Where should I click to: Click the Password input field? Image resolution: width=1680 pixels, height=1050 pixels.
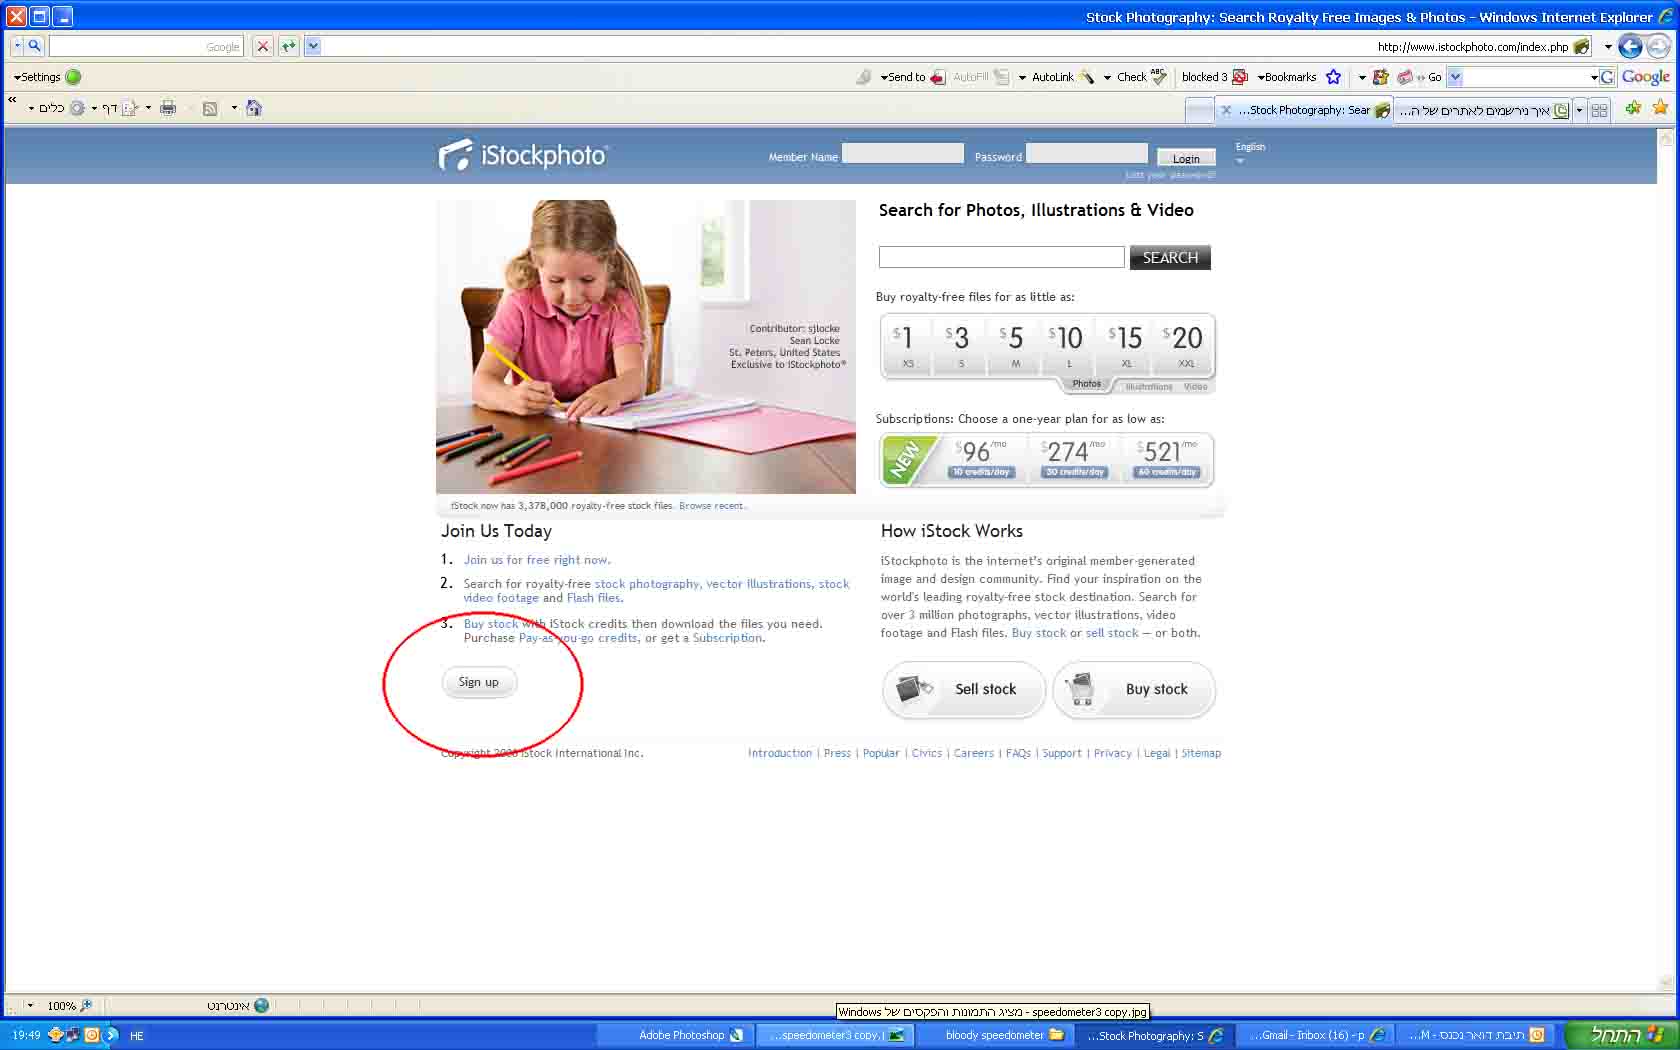coord(1087,153)
